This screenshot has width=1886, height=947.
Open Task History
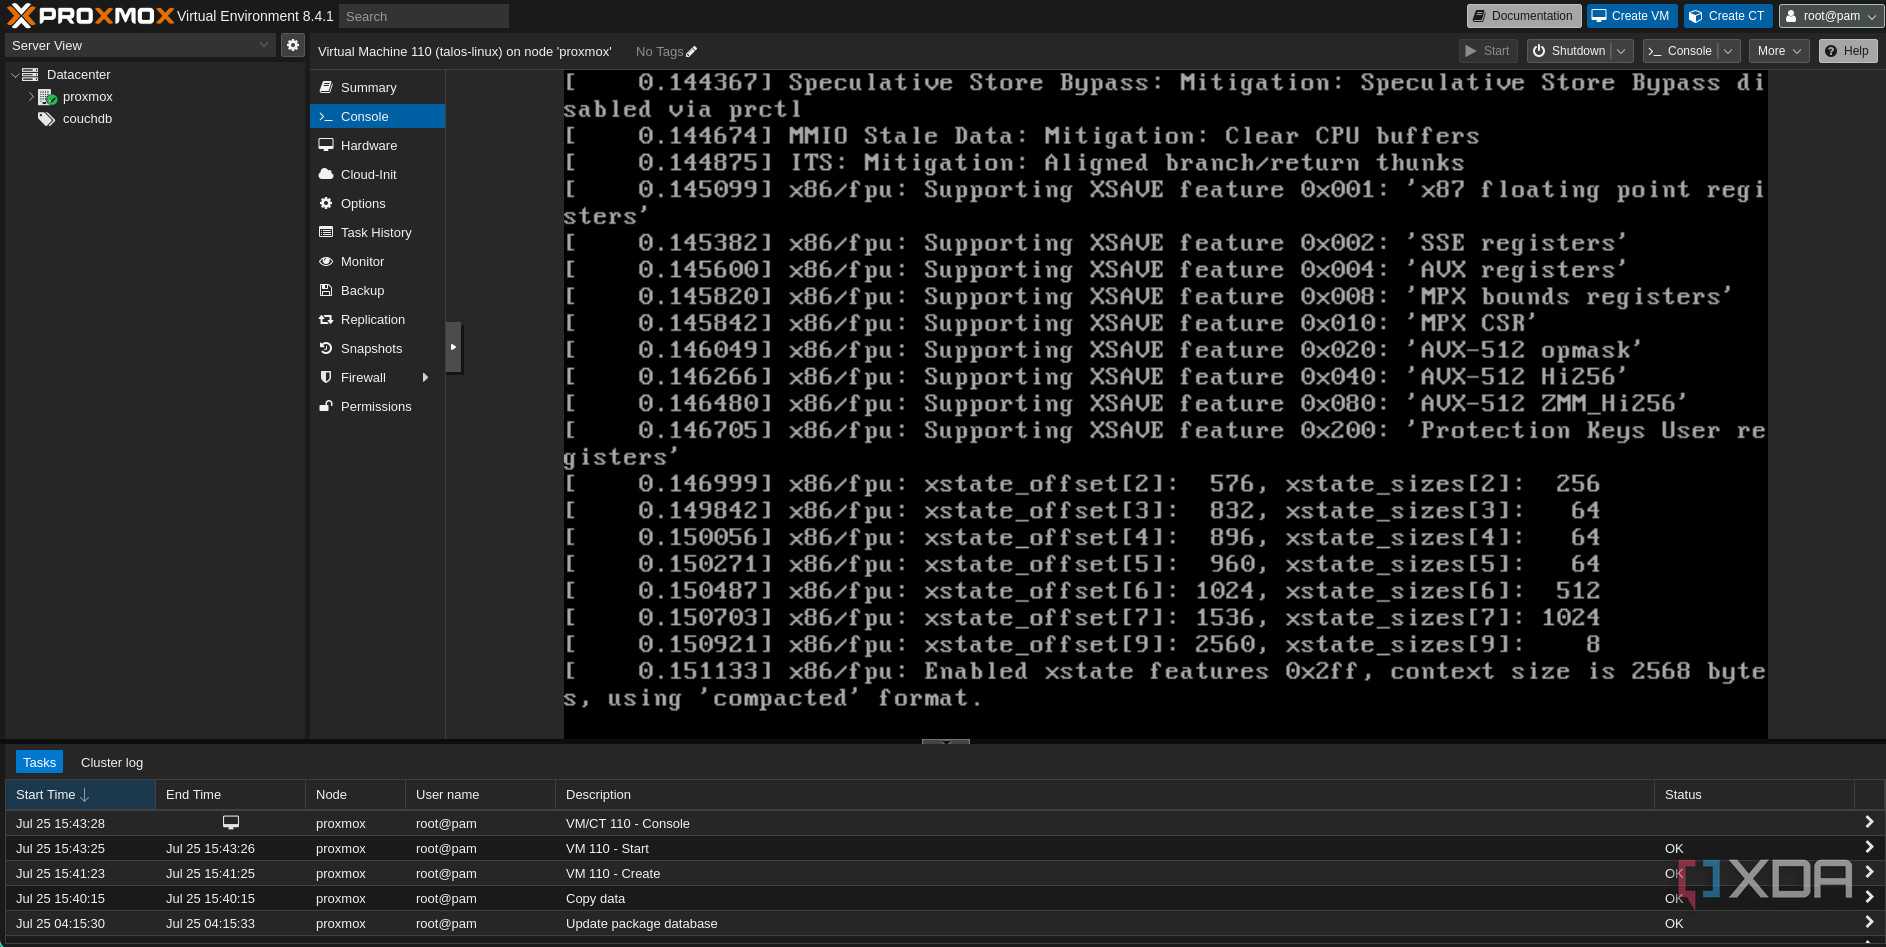(x=377, y=233)
